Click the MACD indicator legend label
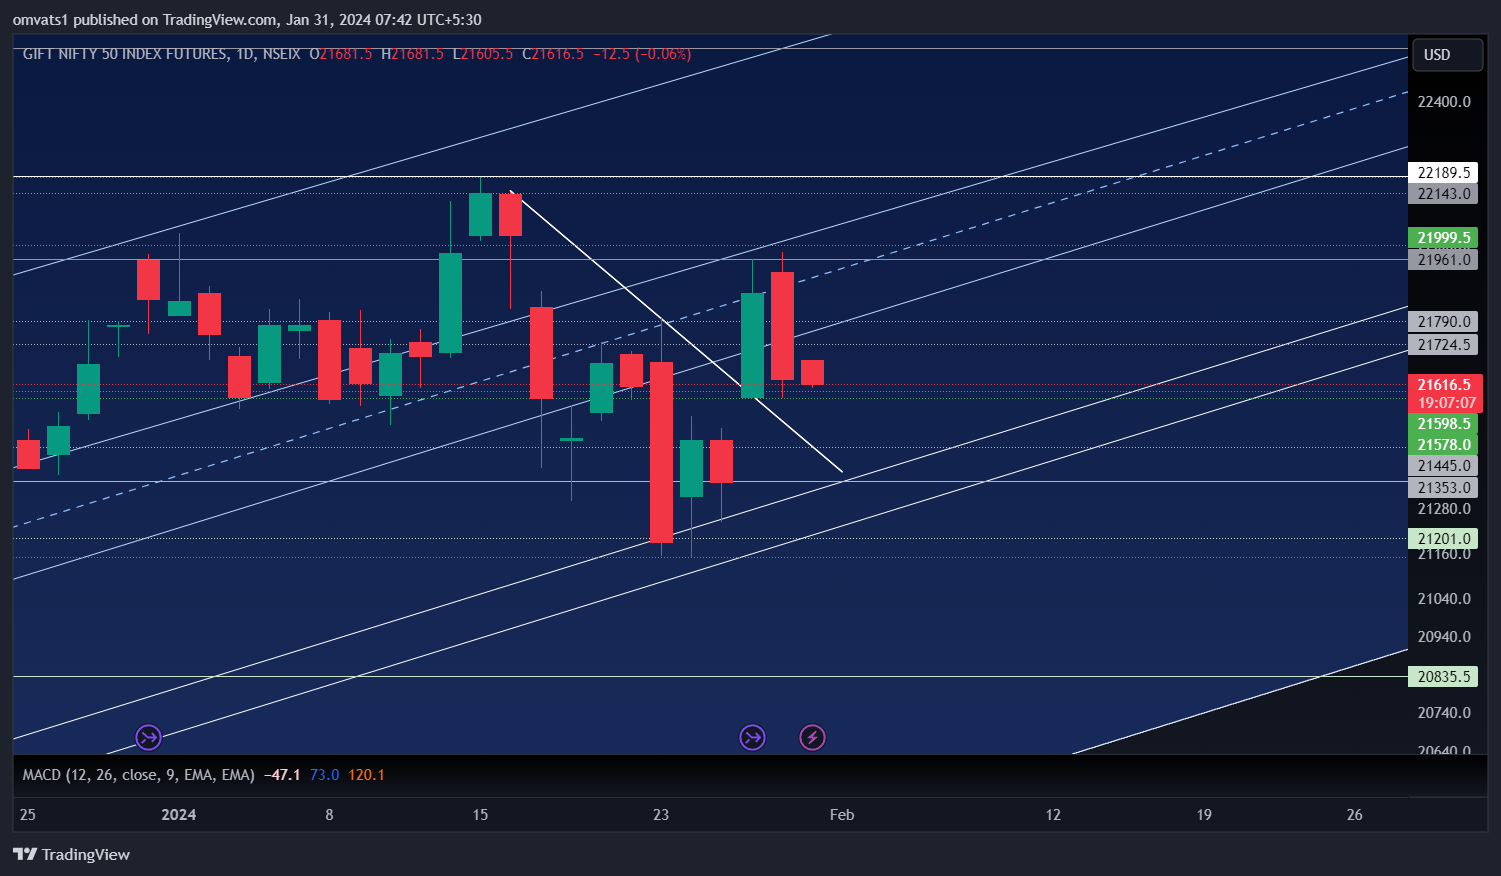 pos(138,775)
